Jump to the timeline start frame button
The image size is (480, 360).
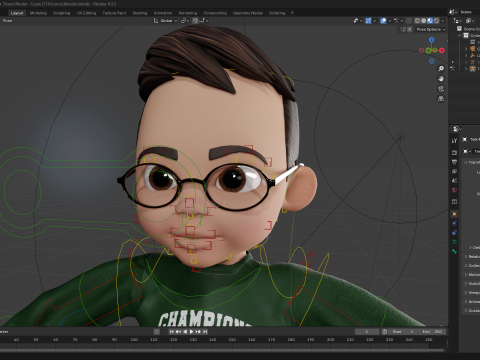click(x=171, y=332)
